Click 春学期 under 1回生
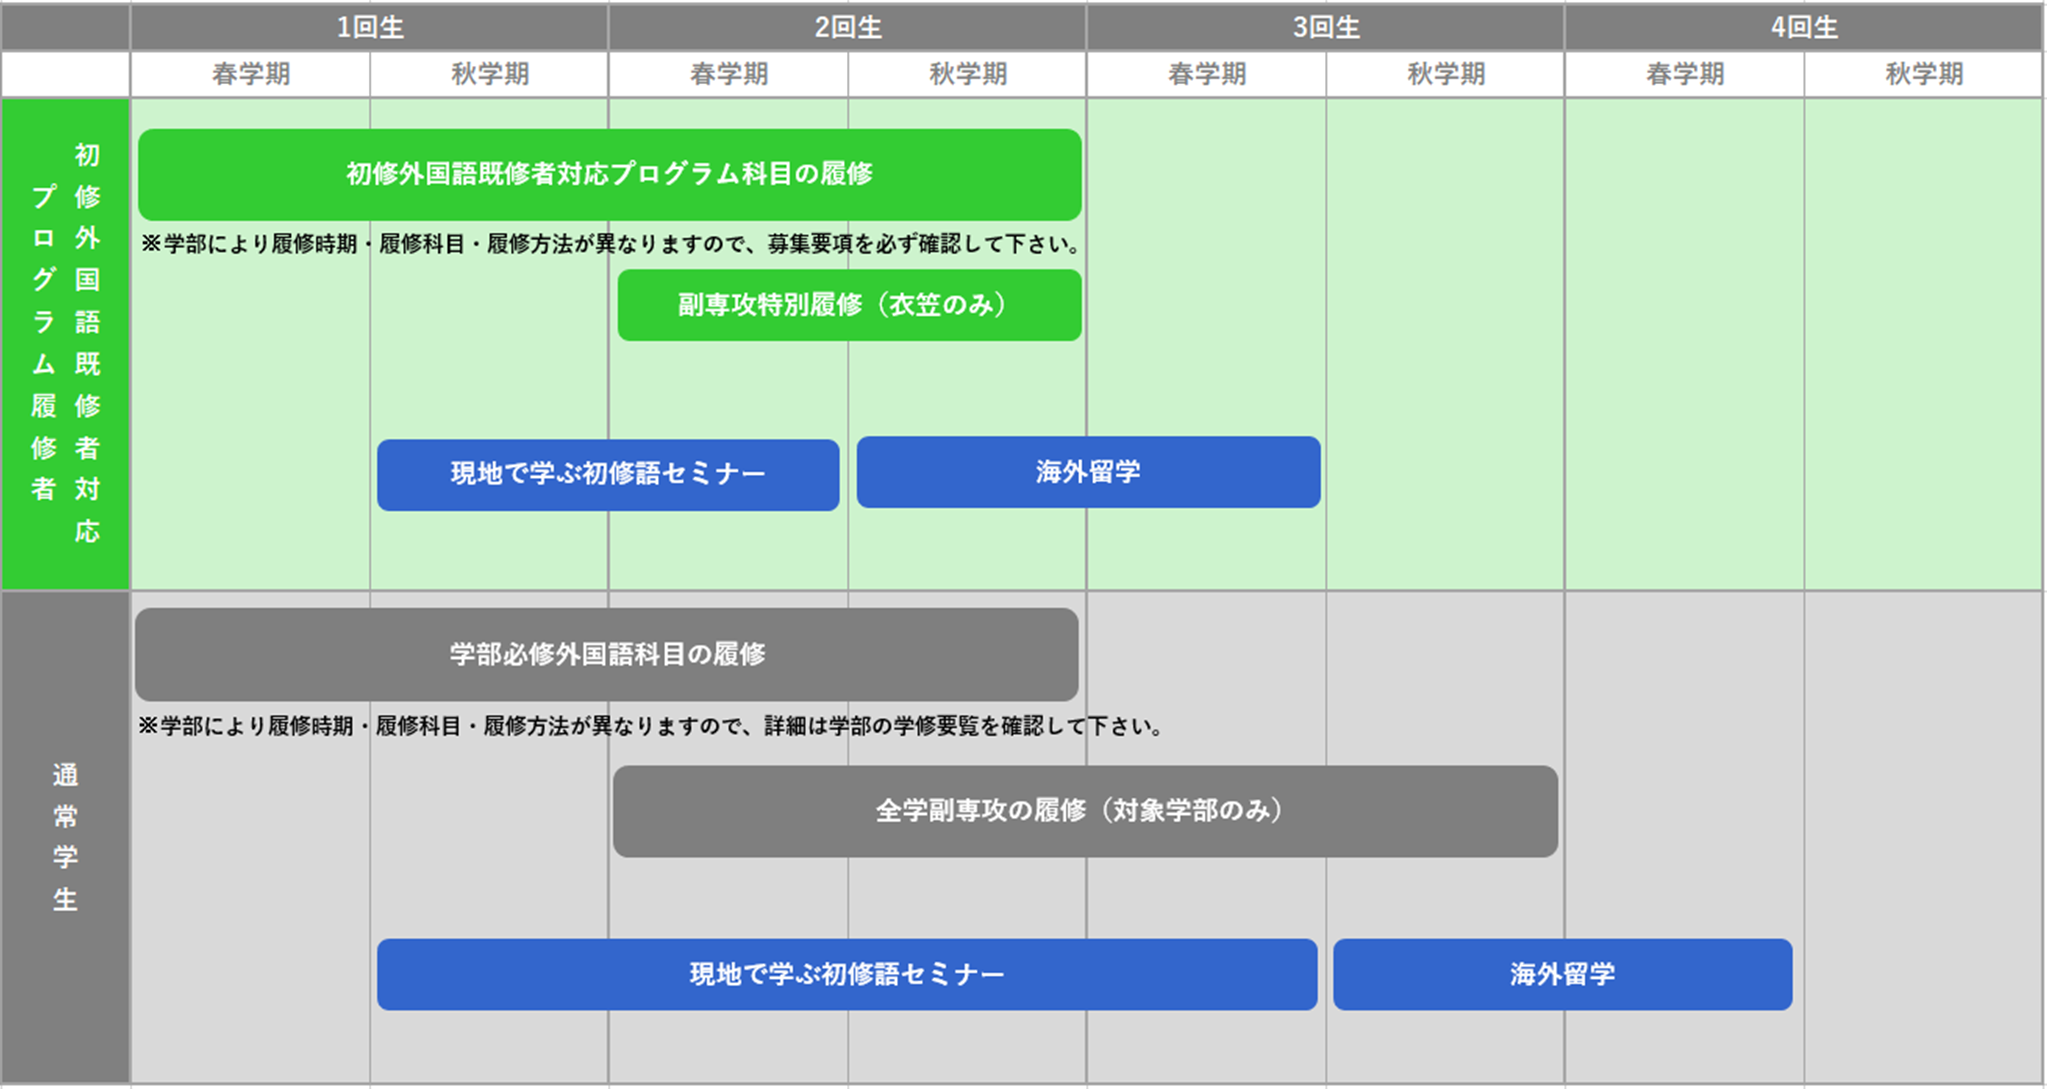Image resolution: width=2047 pixels, height=1089 pixels. [x=250, y=74]
